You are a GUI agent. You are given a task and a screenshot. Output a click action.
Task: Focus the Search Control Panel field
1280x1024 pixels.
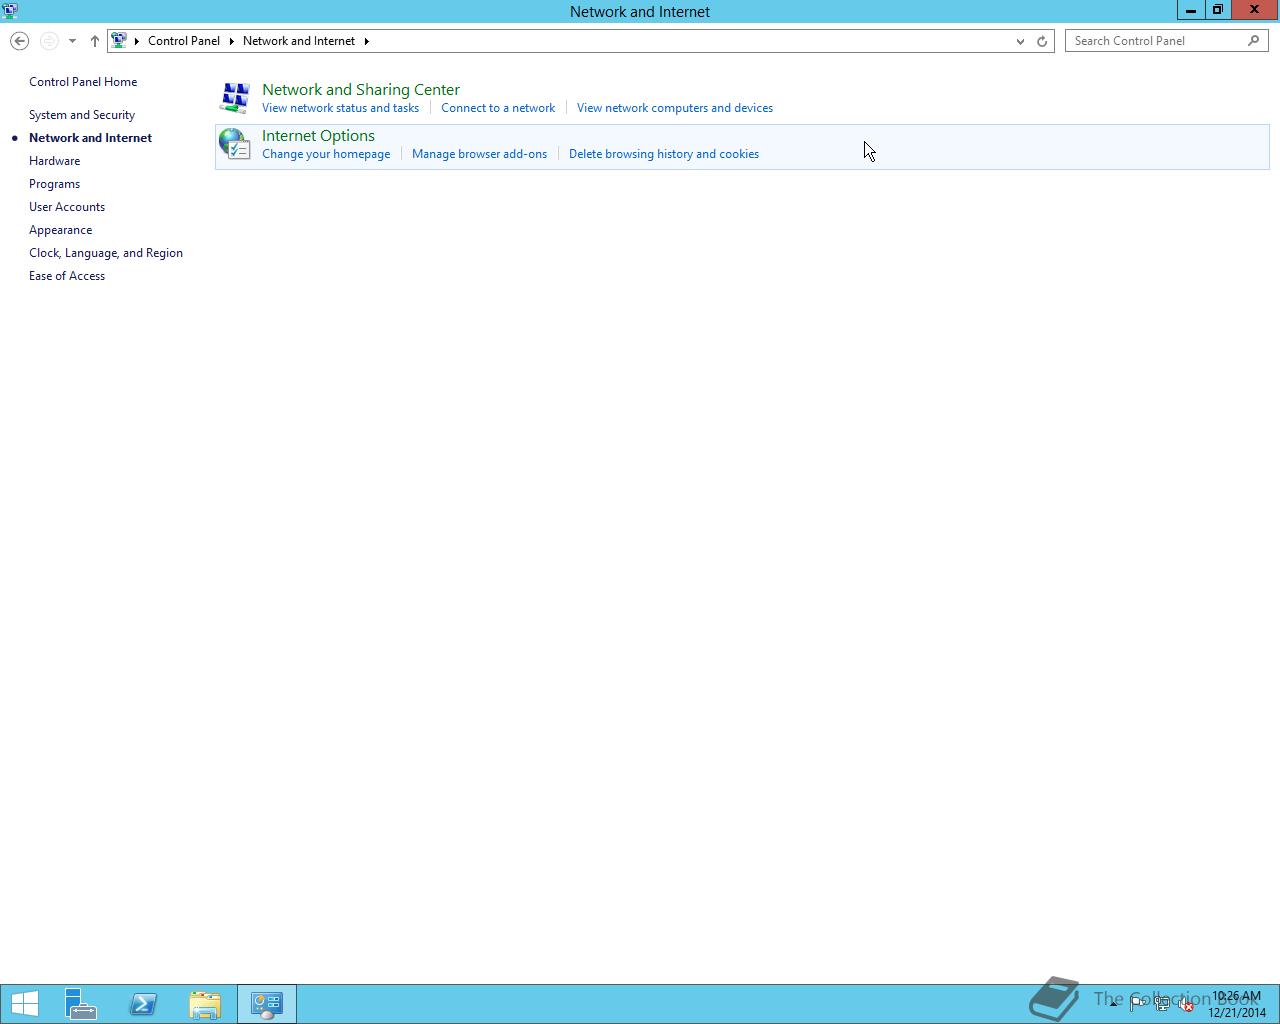pyautogui.click(x=1156, y=41)
